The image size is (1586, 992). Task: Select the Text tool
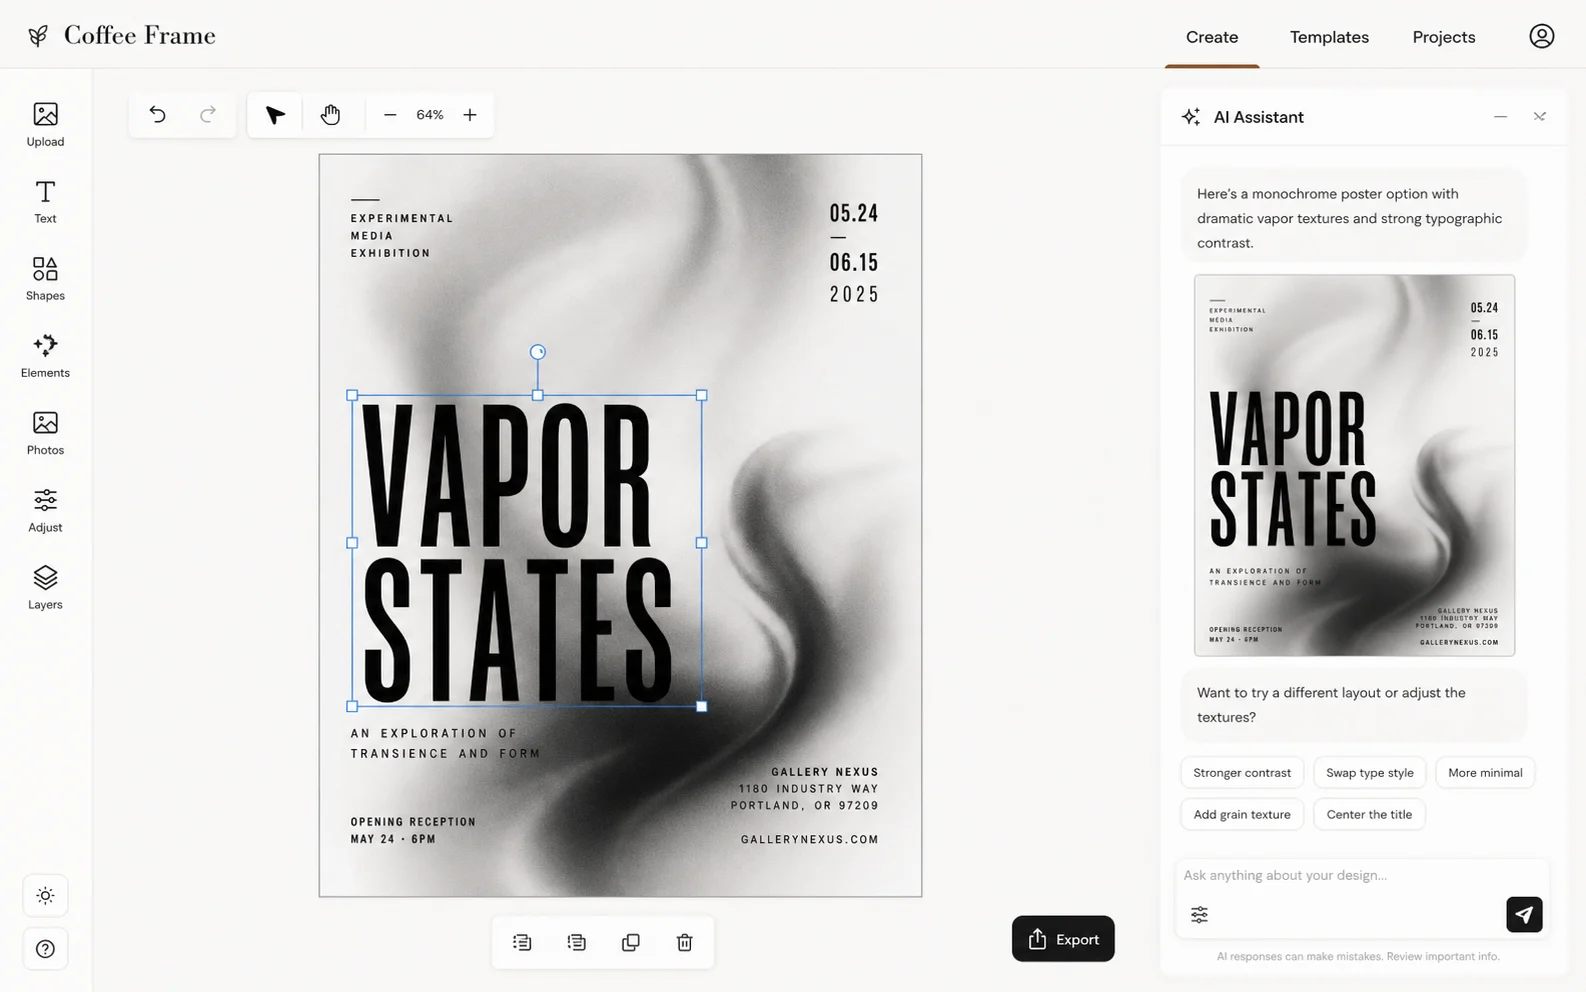(45, 201)
